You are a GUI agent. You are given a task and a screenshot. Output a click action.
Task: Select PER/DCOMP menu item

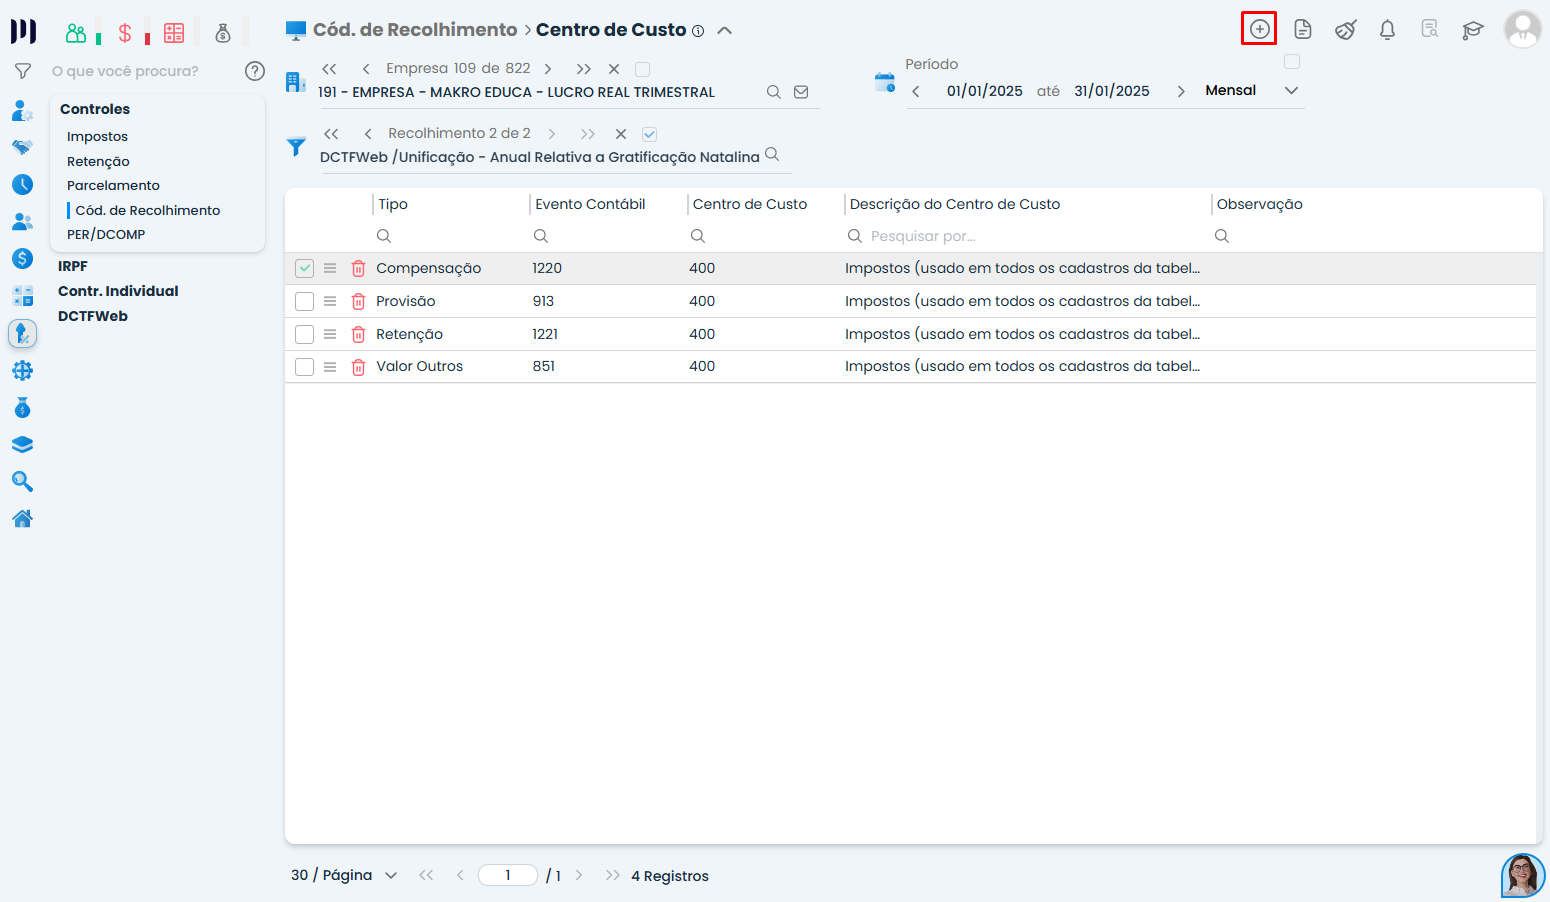106,234
